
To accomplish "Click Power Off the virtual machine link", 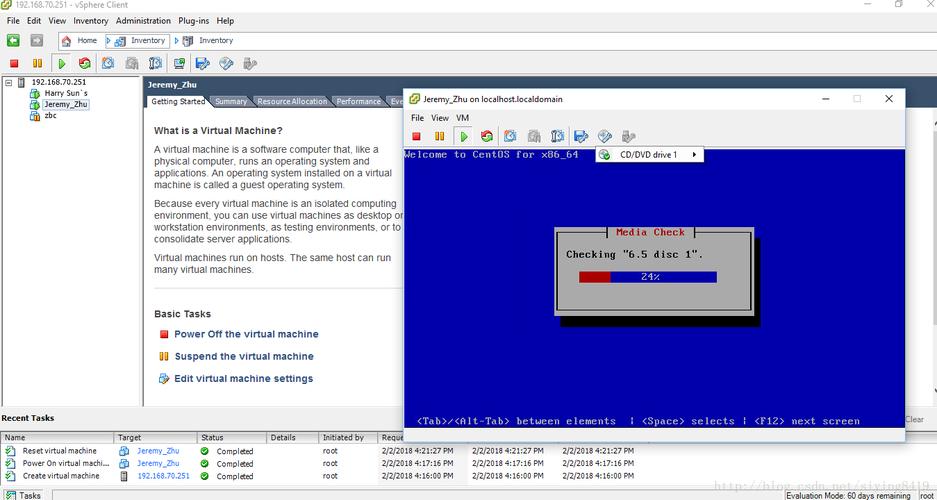I will [x=246, y=334].
